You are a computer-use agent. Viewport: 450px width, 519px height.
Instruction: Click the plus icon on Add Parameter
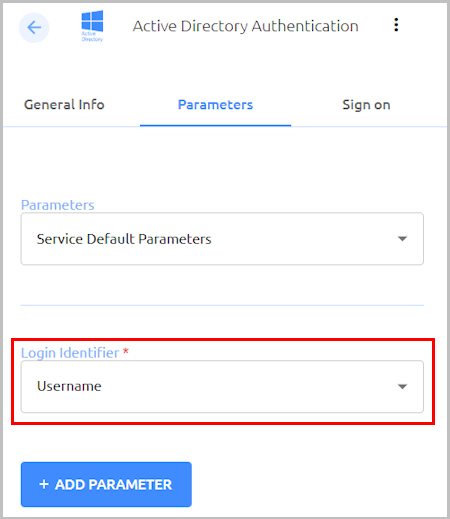pyautogui.click(x=44, y=484)
